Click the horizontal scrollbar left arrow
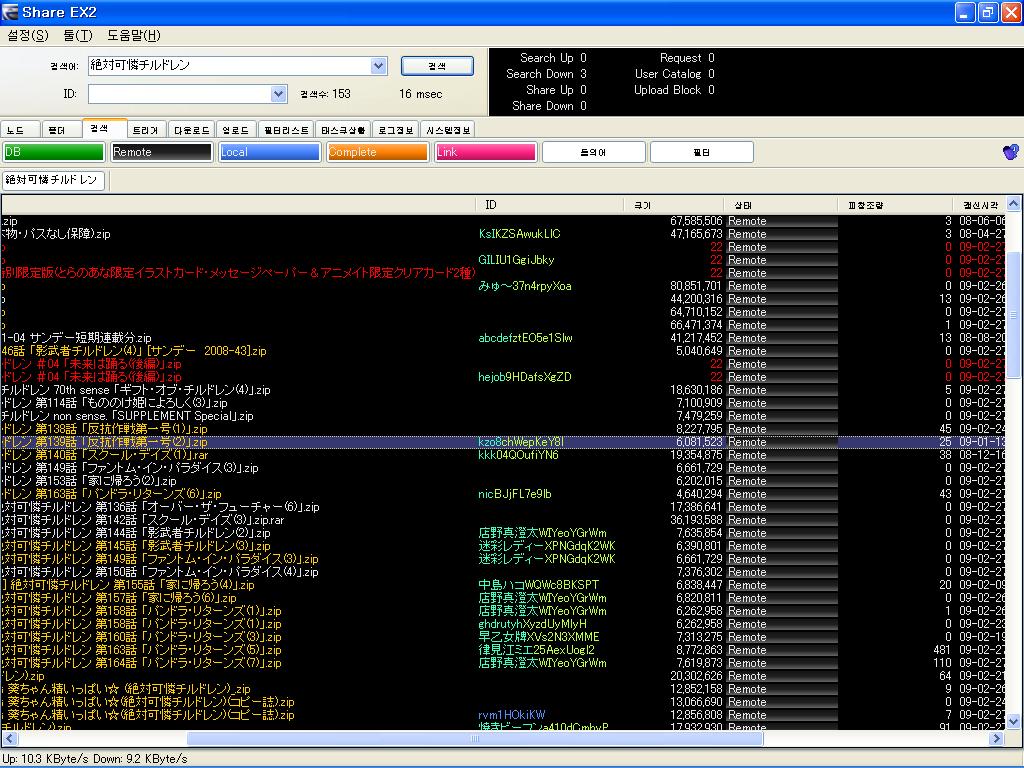Viewport: 1024px width, 768px height. click(x=9, y=739)
